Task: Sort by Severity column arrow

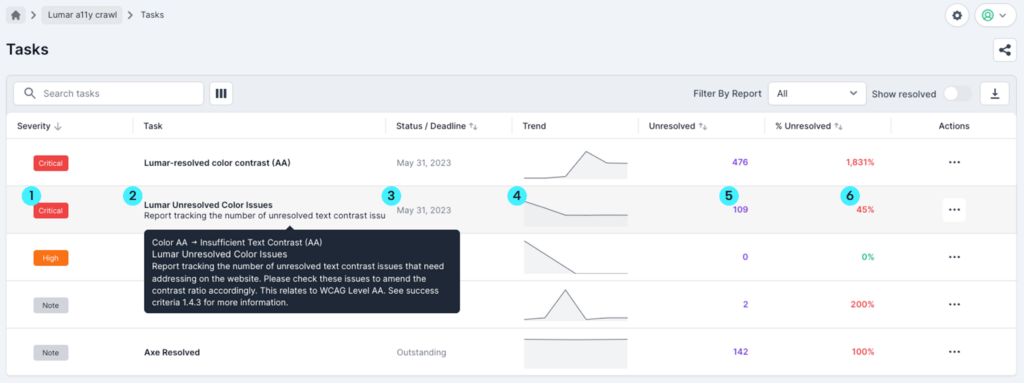Action: click(58, 126)
